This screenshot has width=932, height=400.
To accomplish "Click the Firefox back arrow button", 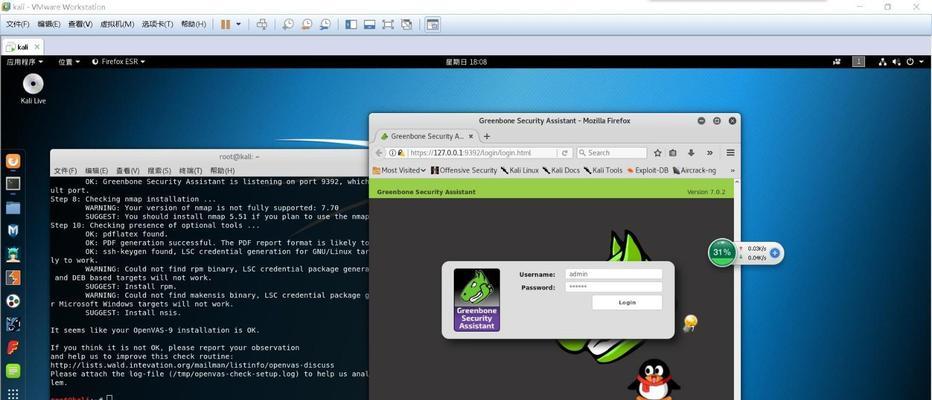I will click(379, 153).
